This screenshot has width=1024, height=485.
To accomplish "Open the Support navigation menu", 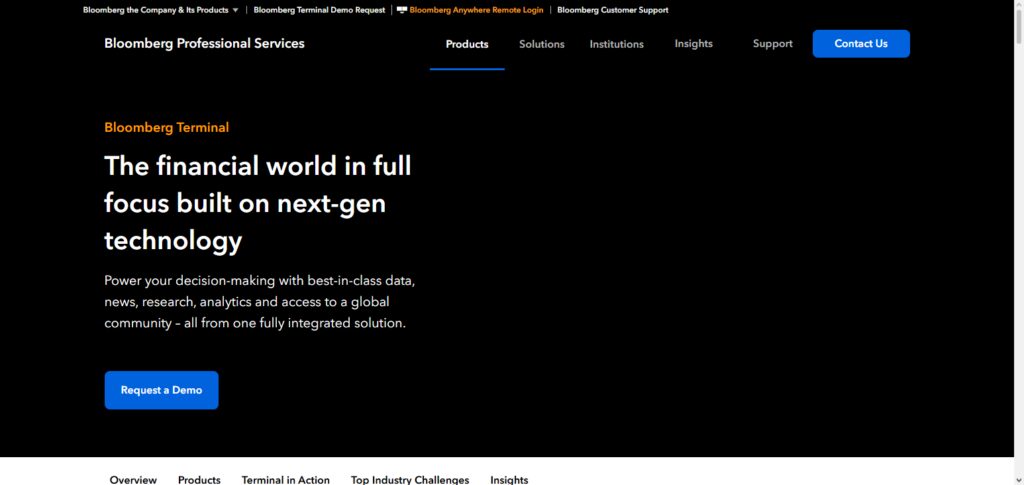I will point(773,44).
